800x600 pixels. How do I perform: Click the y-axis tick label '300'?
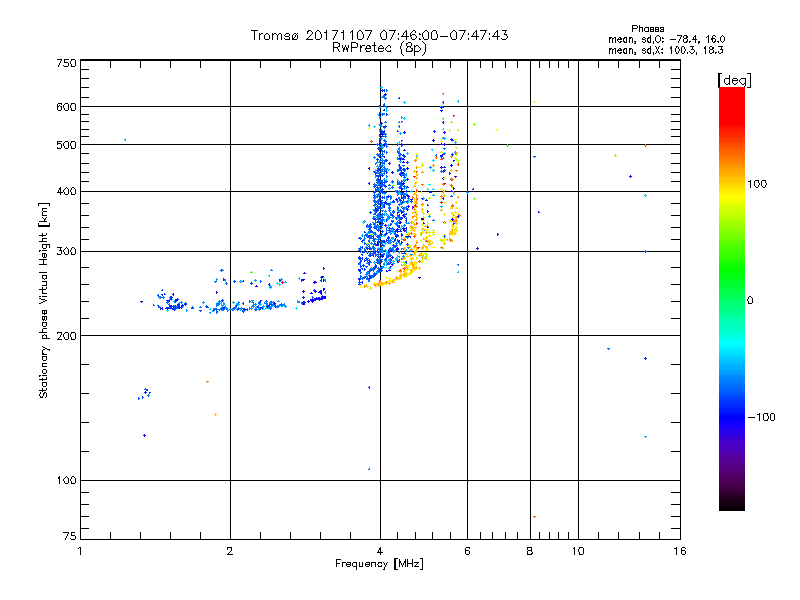[67, 252]
